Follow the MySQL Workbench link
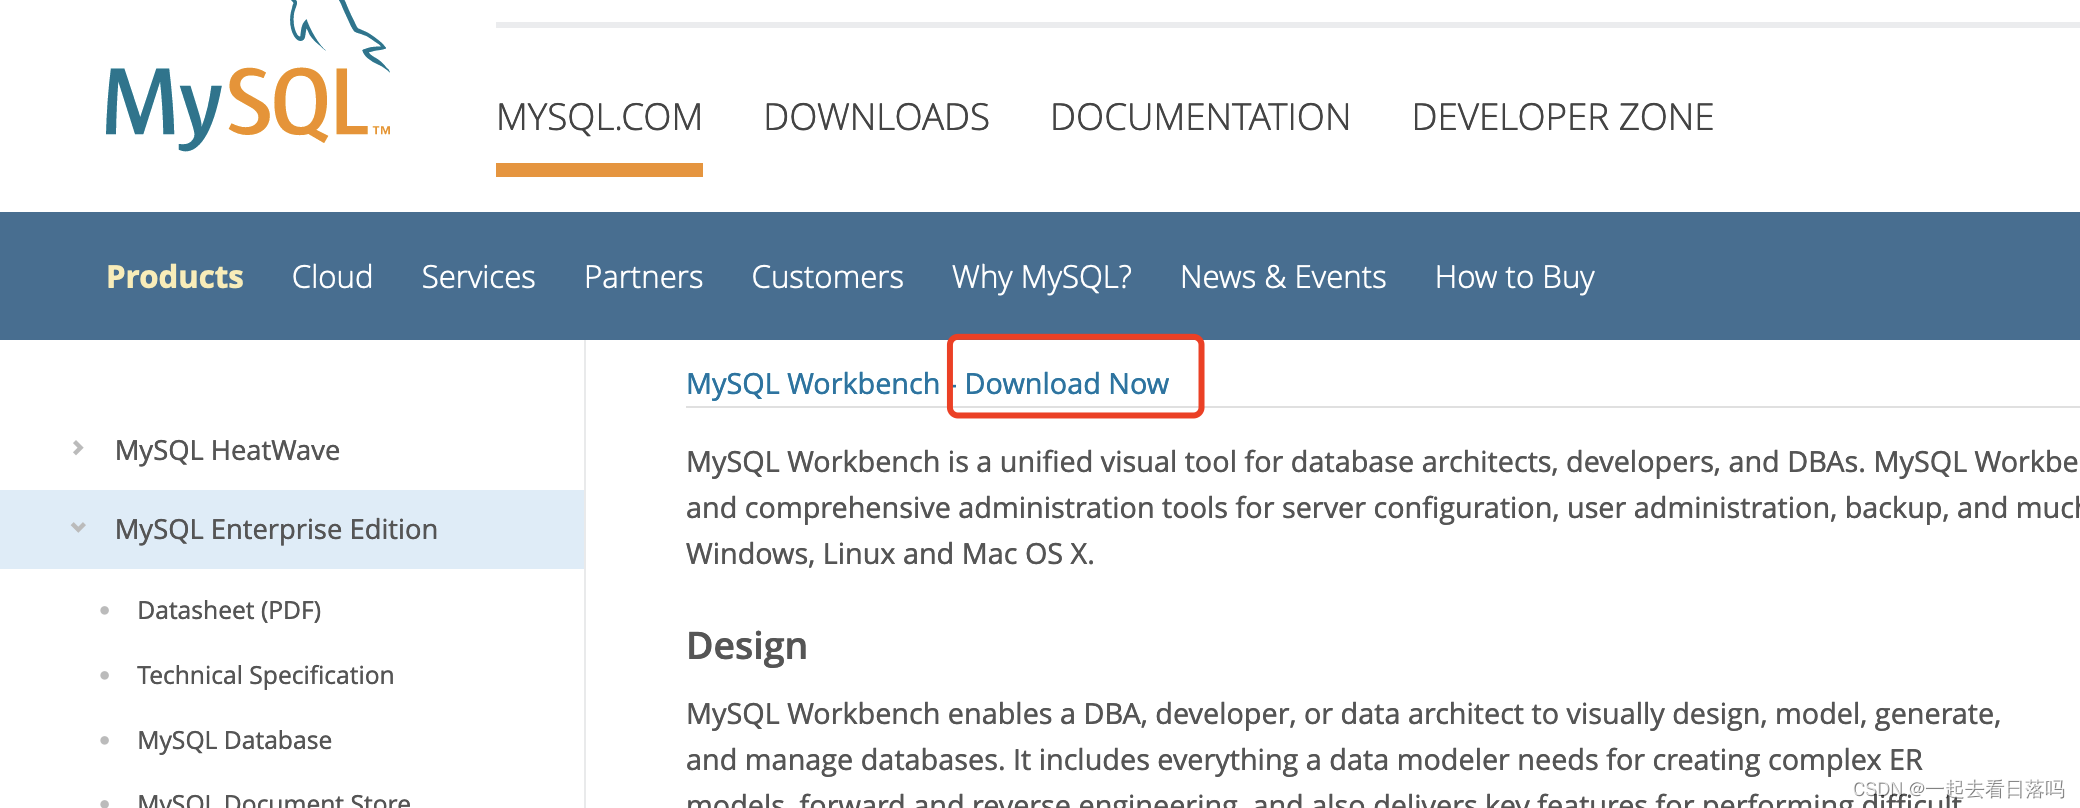The image size is (2080, 808). [x=813, y=383]
